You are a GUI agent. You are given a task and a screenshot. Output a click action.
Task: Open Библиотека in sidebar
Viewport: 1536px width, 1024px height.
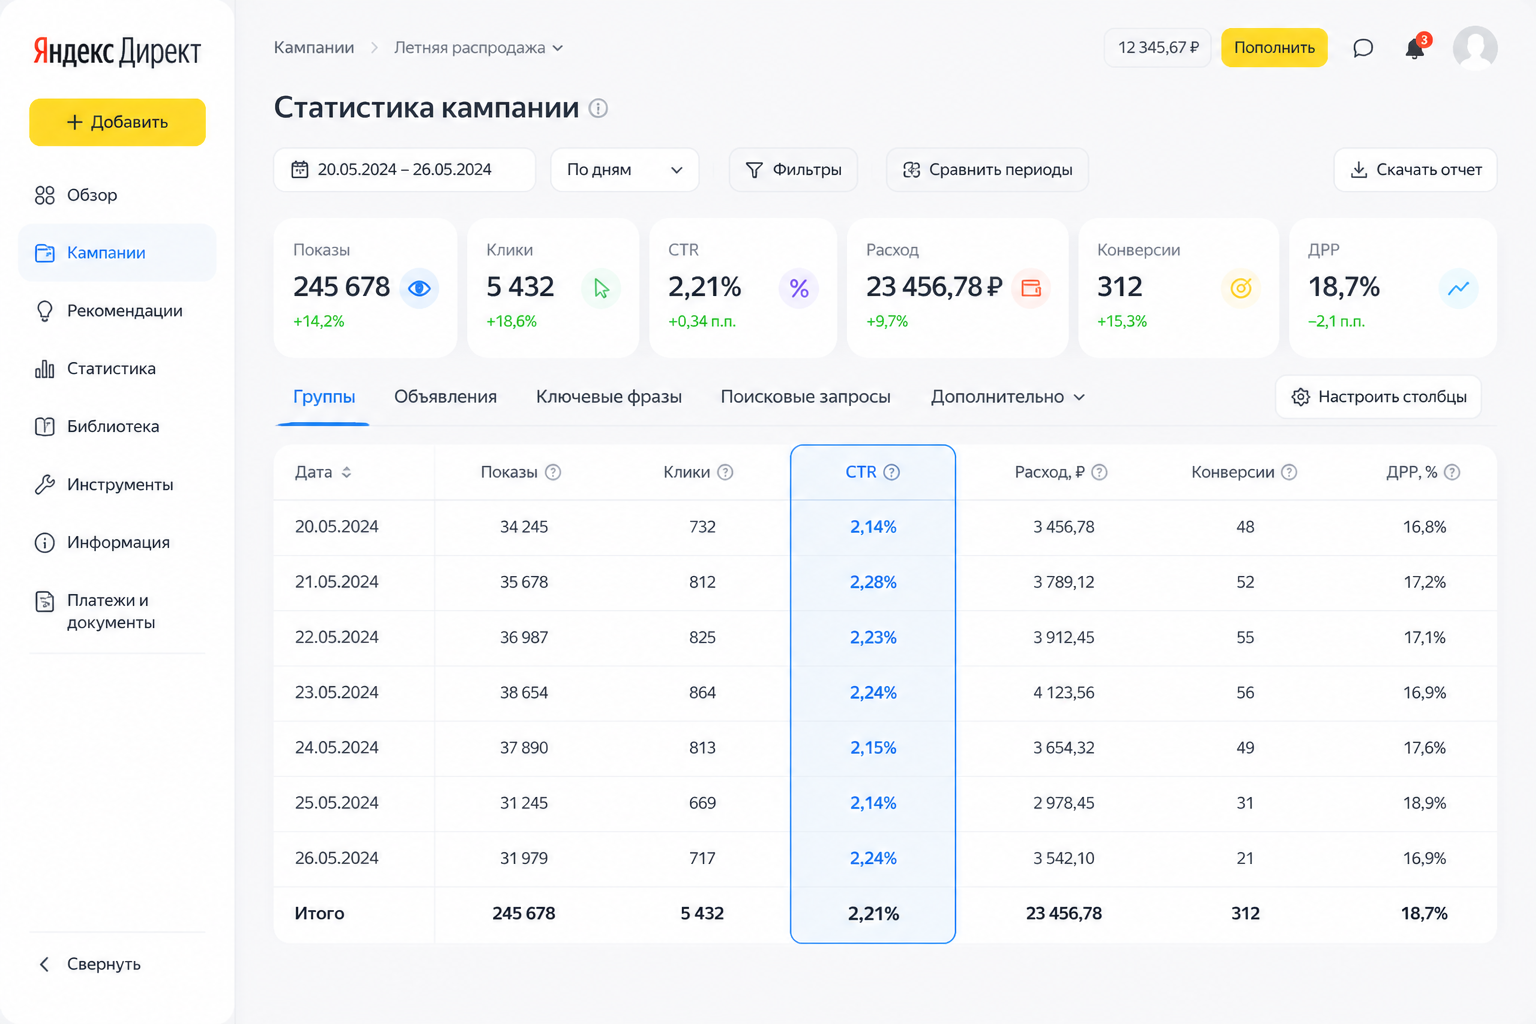(117, 427)
